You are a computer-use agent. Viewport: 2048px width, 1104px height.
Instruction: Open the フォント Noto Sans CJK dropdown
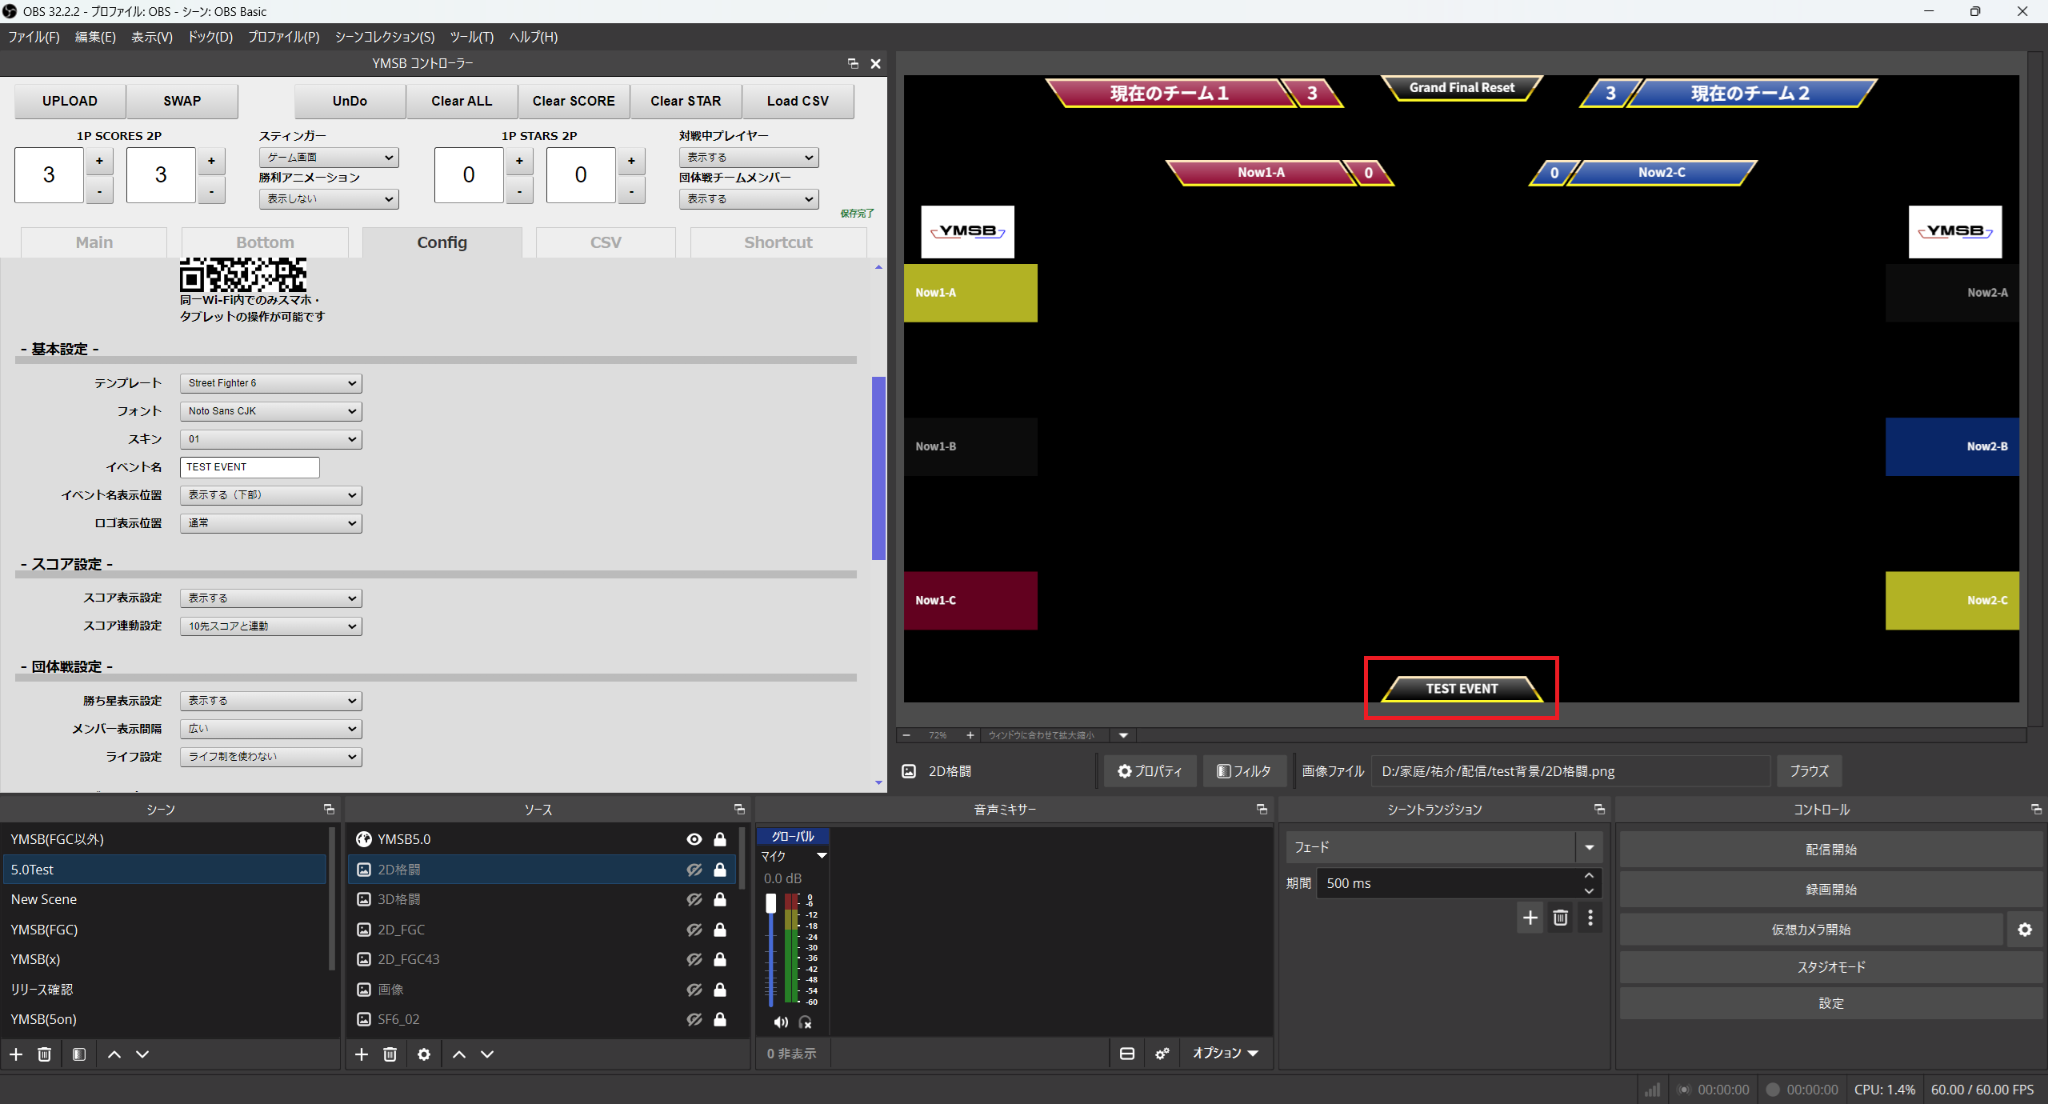[271, 411]
